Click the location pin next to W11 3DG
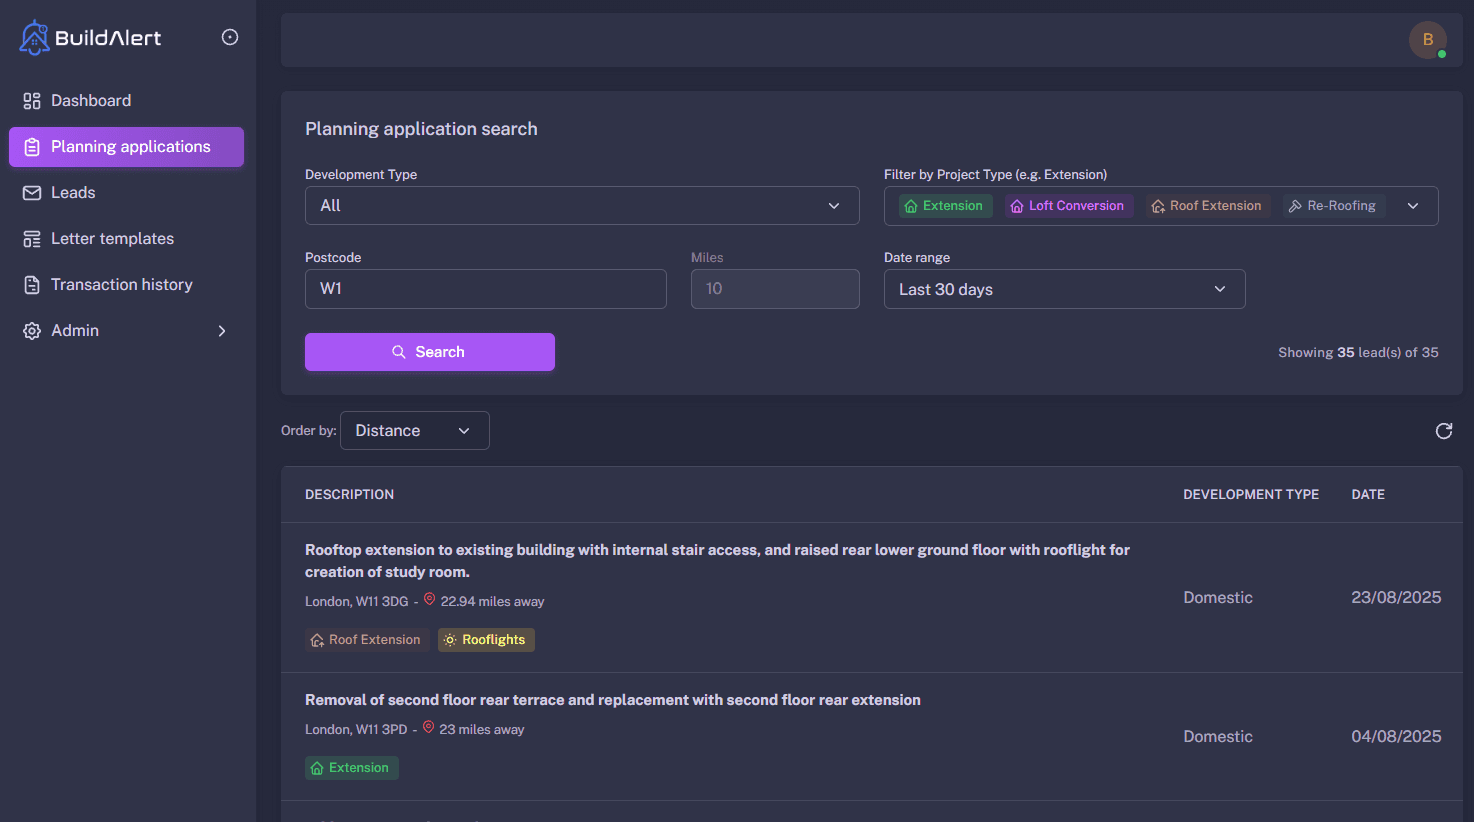Viewport: 1474px width, 822px height. pyautogui.click(x=428, y=599)
